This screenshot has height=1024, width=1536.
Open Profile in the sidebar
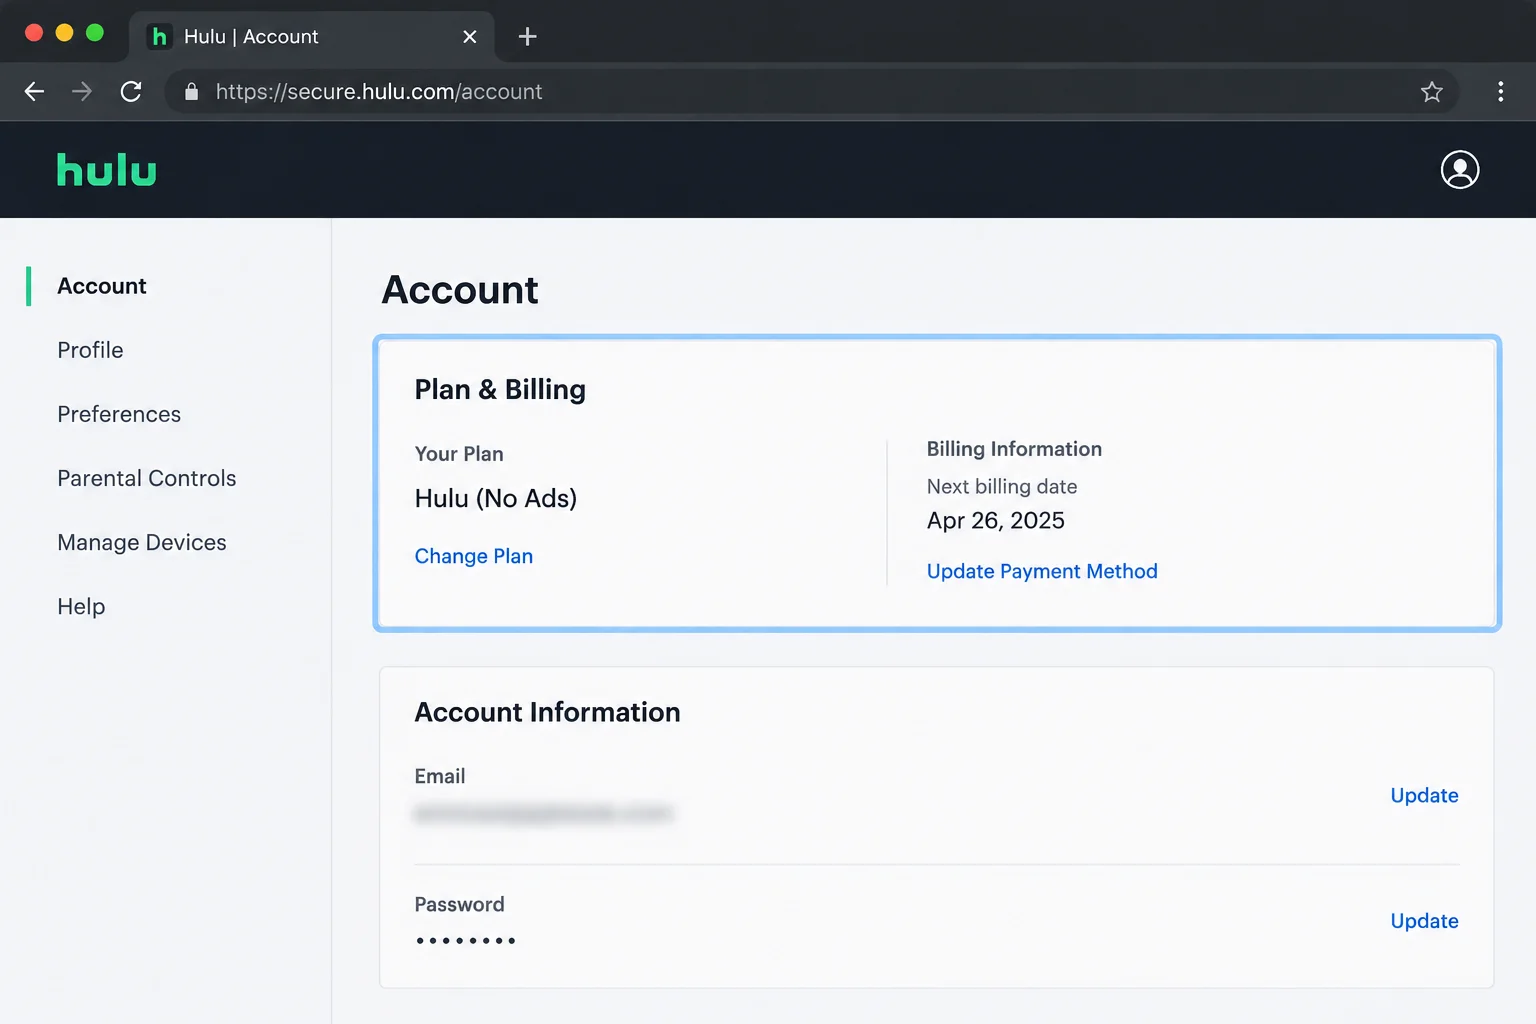[91, 350]
